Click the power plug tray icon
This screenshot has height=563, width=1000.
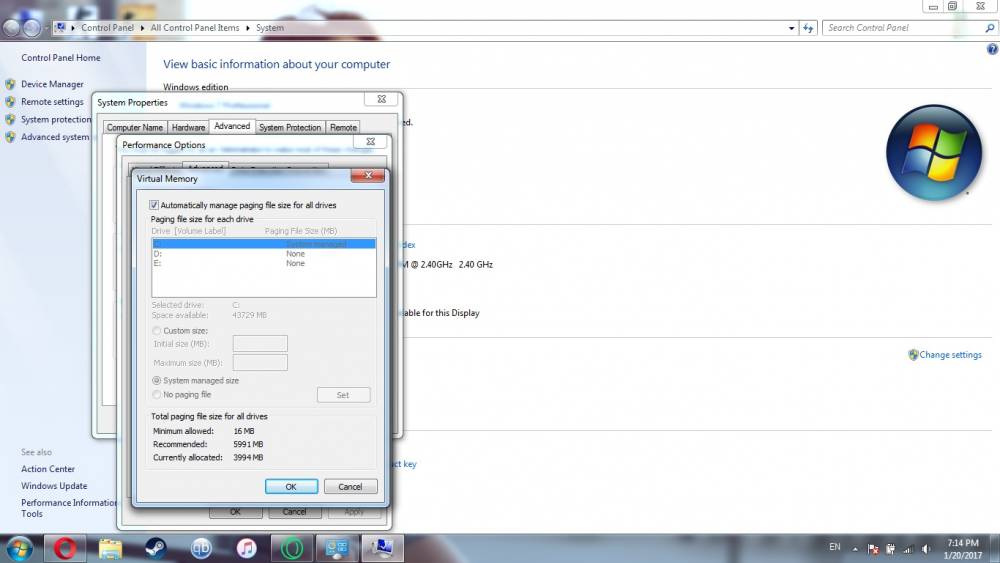point(891,549)
